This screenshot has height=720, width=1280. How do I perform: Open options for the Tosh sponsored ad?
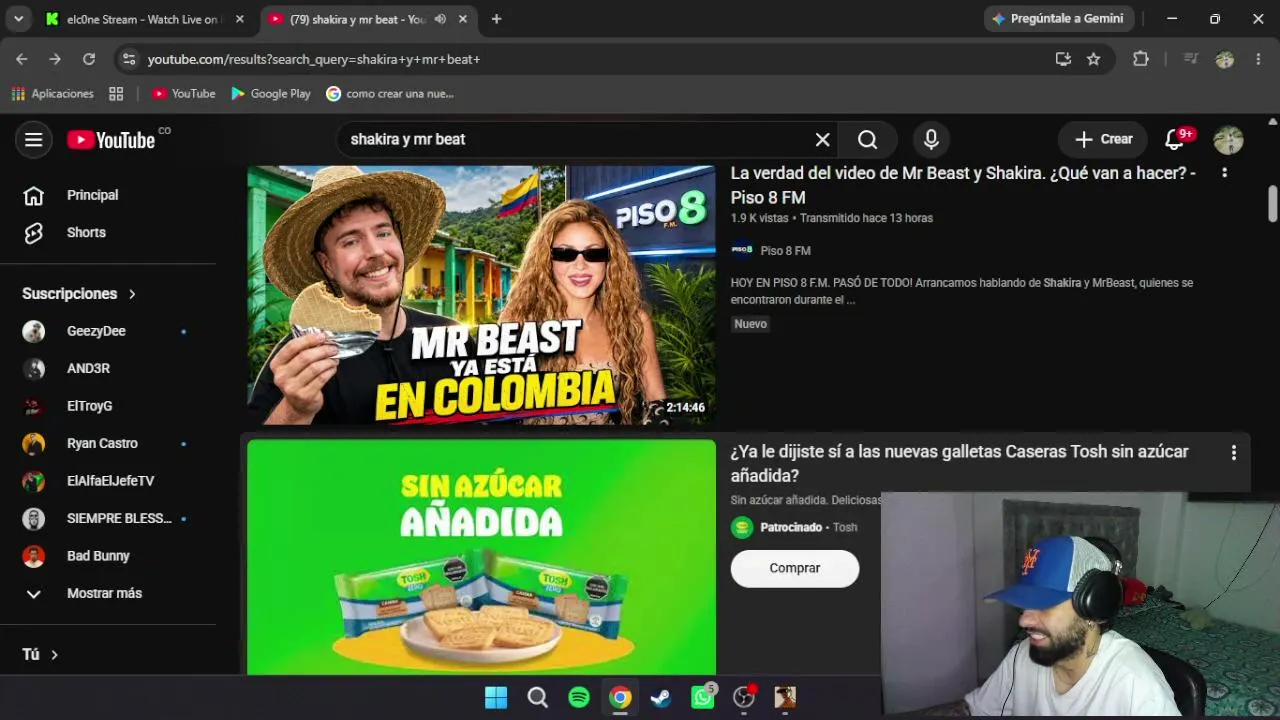point(1233,453)
